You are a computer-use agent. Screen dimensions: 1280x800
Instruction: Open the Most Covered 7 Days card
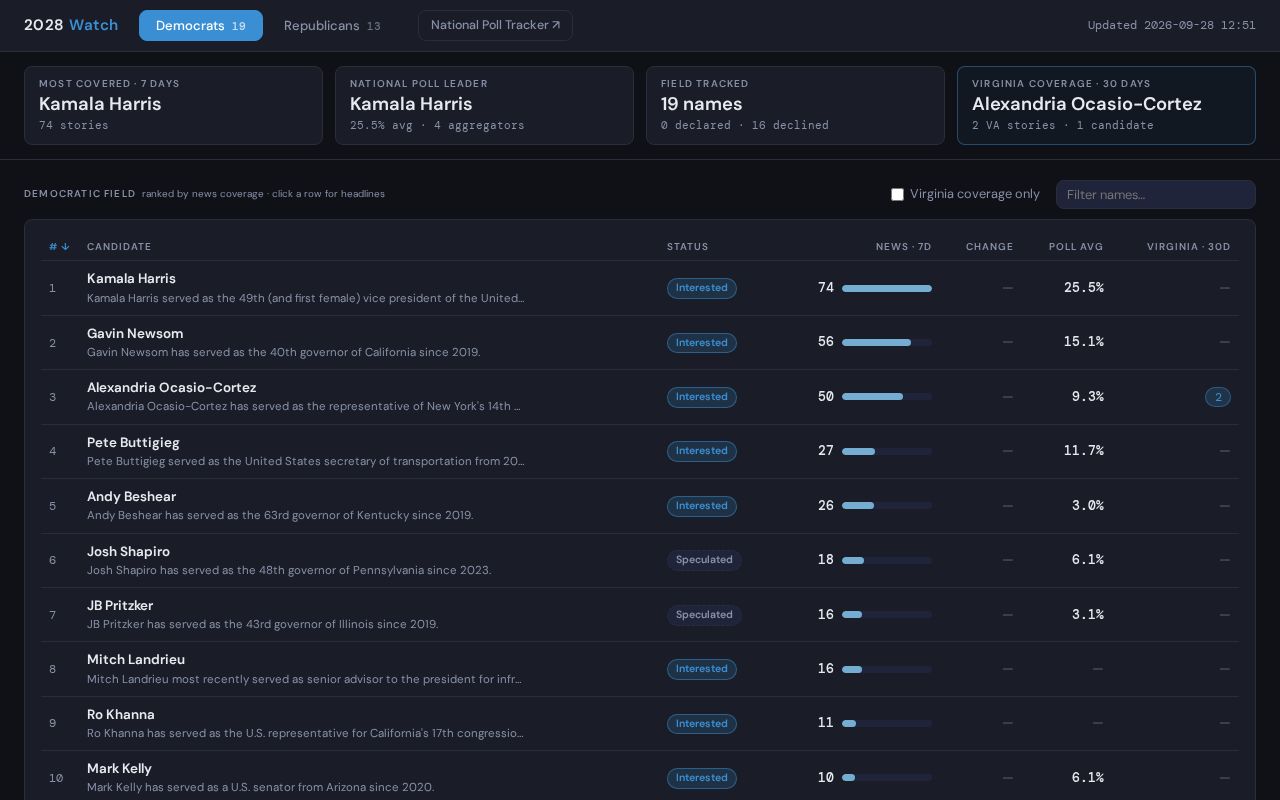click(173, 105)
